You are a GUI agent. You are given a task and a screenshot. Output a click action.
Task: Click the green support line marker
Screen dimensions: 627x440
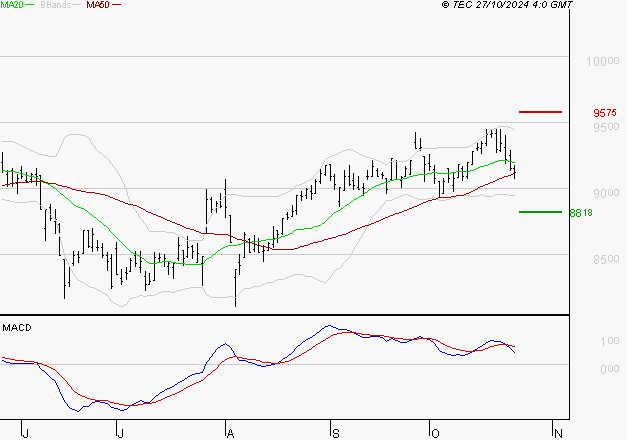(x=540, y=212)
